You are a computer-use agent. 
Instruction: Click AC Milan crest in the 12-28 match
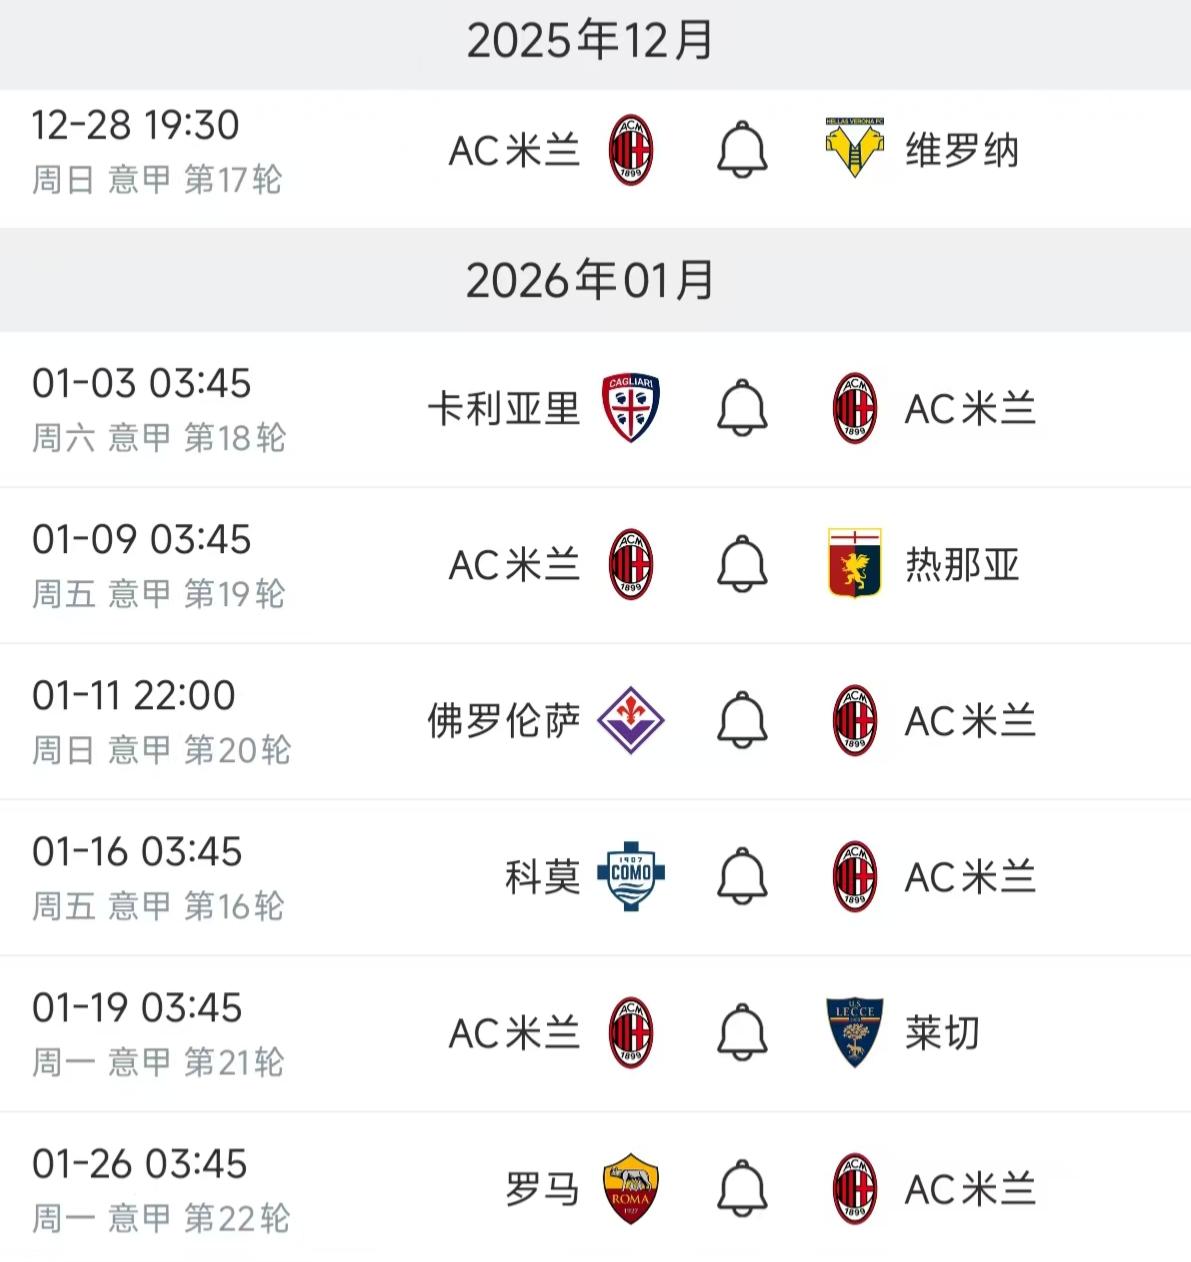tap(631, 150)
